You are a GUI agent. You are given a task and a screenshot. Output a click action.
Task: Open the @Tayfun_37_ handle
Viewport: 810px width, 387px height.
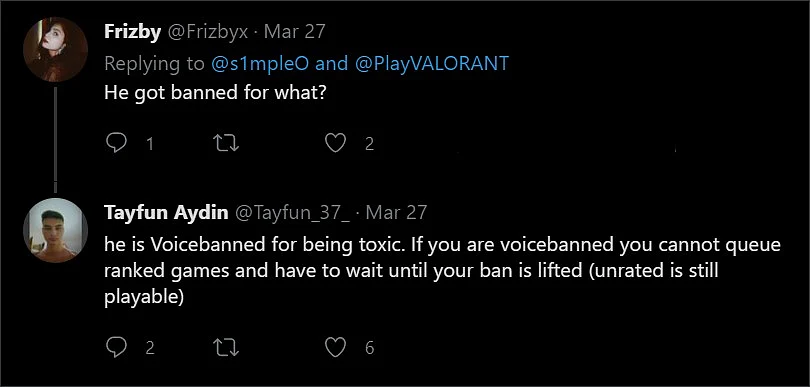(292, 212)
